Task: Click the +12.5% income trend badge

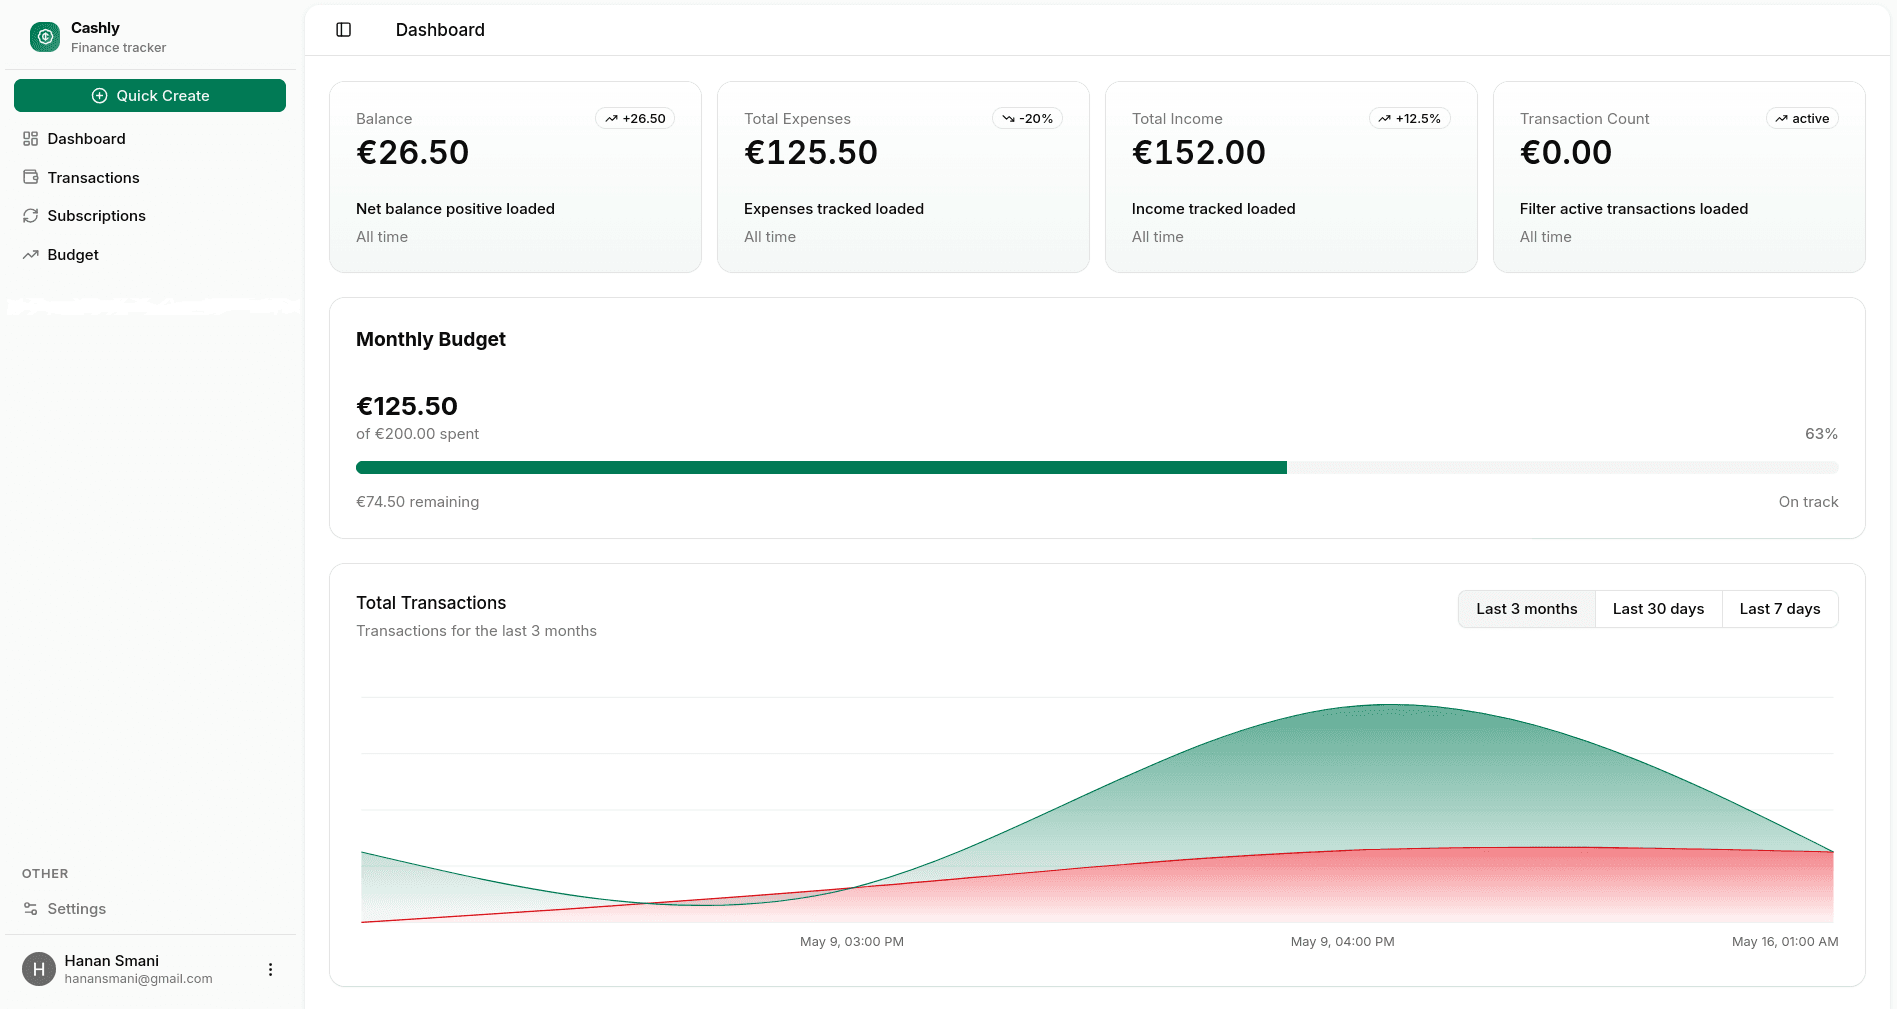Action: pyautogui.click(x=1410, y=119)
